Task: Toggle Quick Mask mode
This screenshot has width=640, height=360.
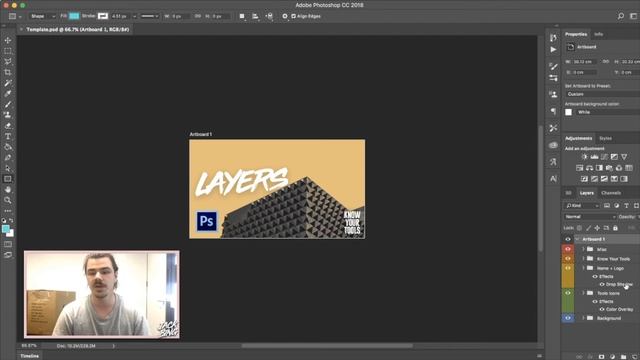Action: pyautogui.click(x=8, y=244)
